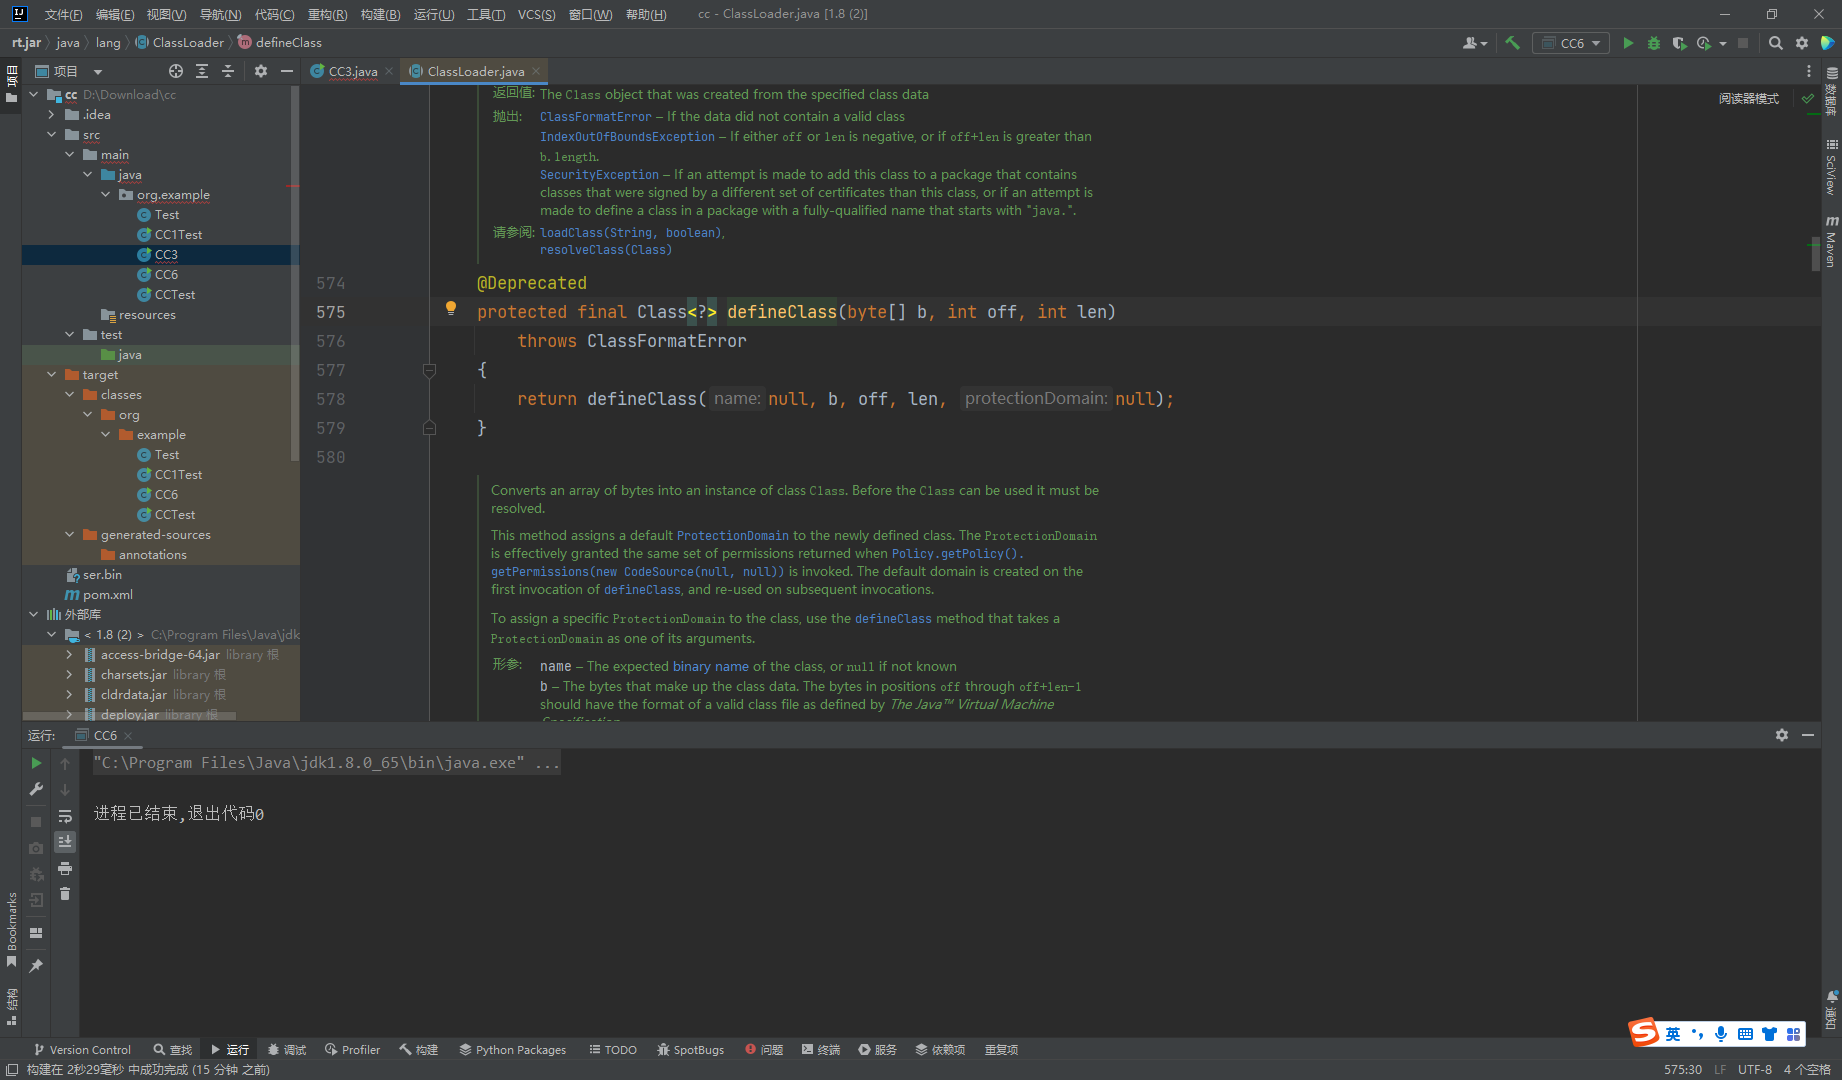The image size is (1842, 1080).
Task: Toggle the fold marker at line 579
Action: point(429,428)
